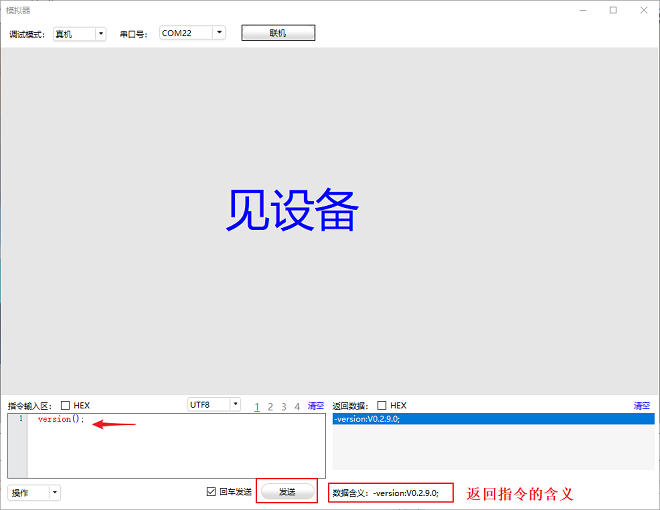The width and height of the screenshot is (660, 510).
Task: Switch to command tab 4
Action: 297,406
